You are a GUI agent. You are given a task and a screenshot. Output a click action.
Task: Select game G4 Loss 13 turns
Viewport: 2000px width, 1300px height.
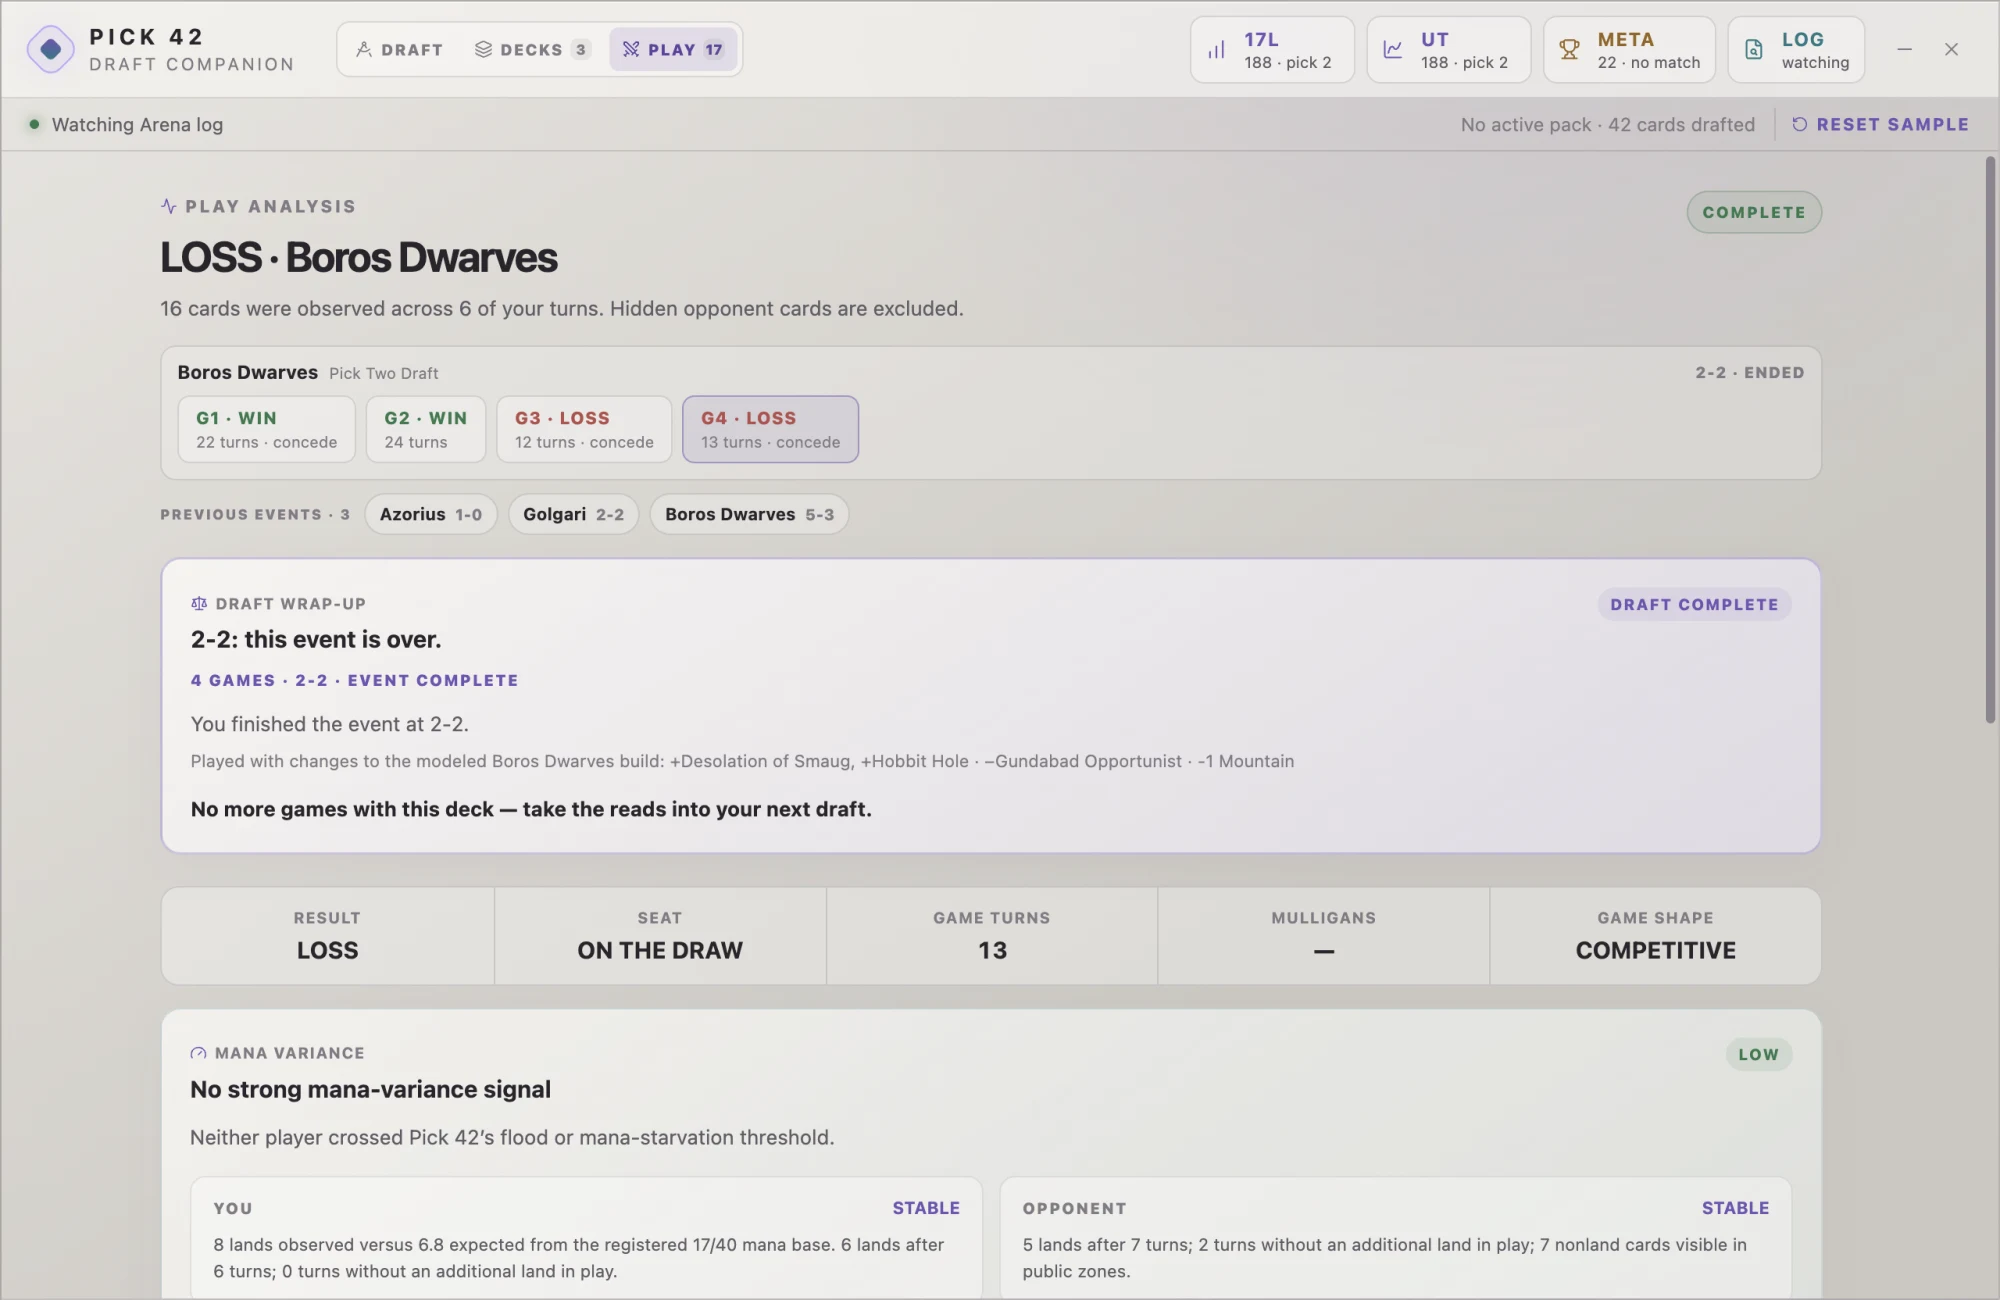point(770,429)
